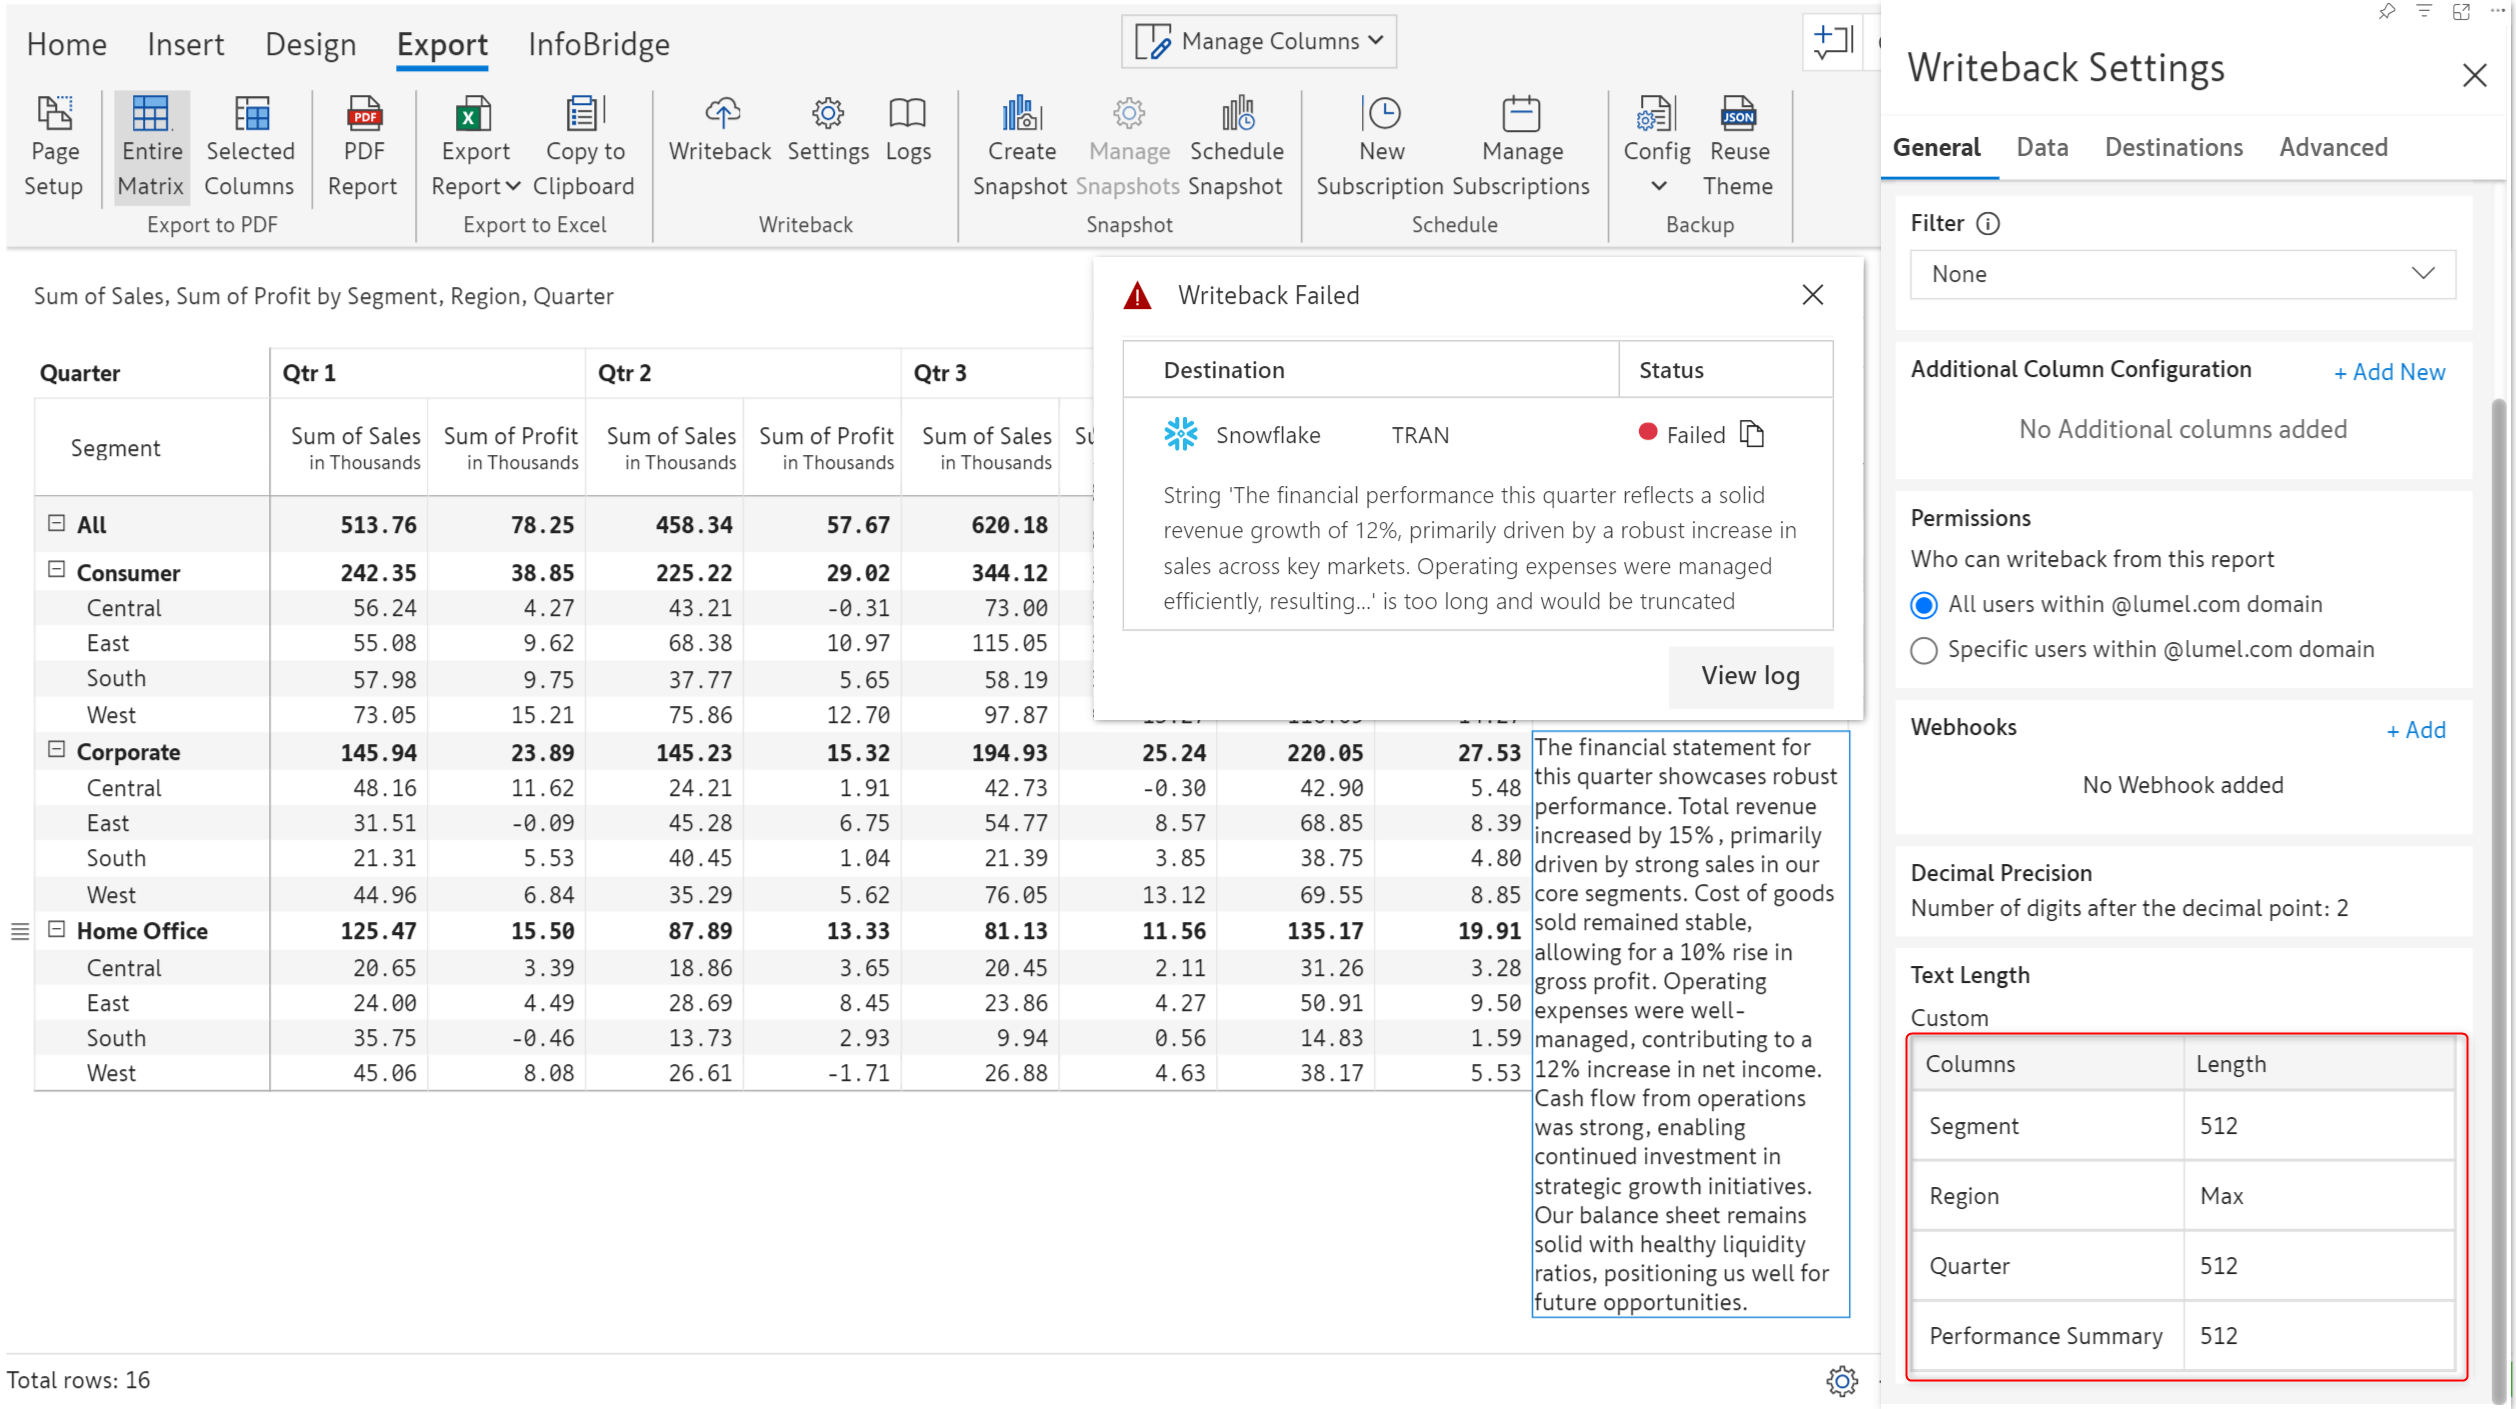This screenshot has height=1409, width=2516.
Task: Expand the Consumer segment row
Action: (57, 571)
